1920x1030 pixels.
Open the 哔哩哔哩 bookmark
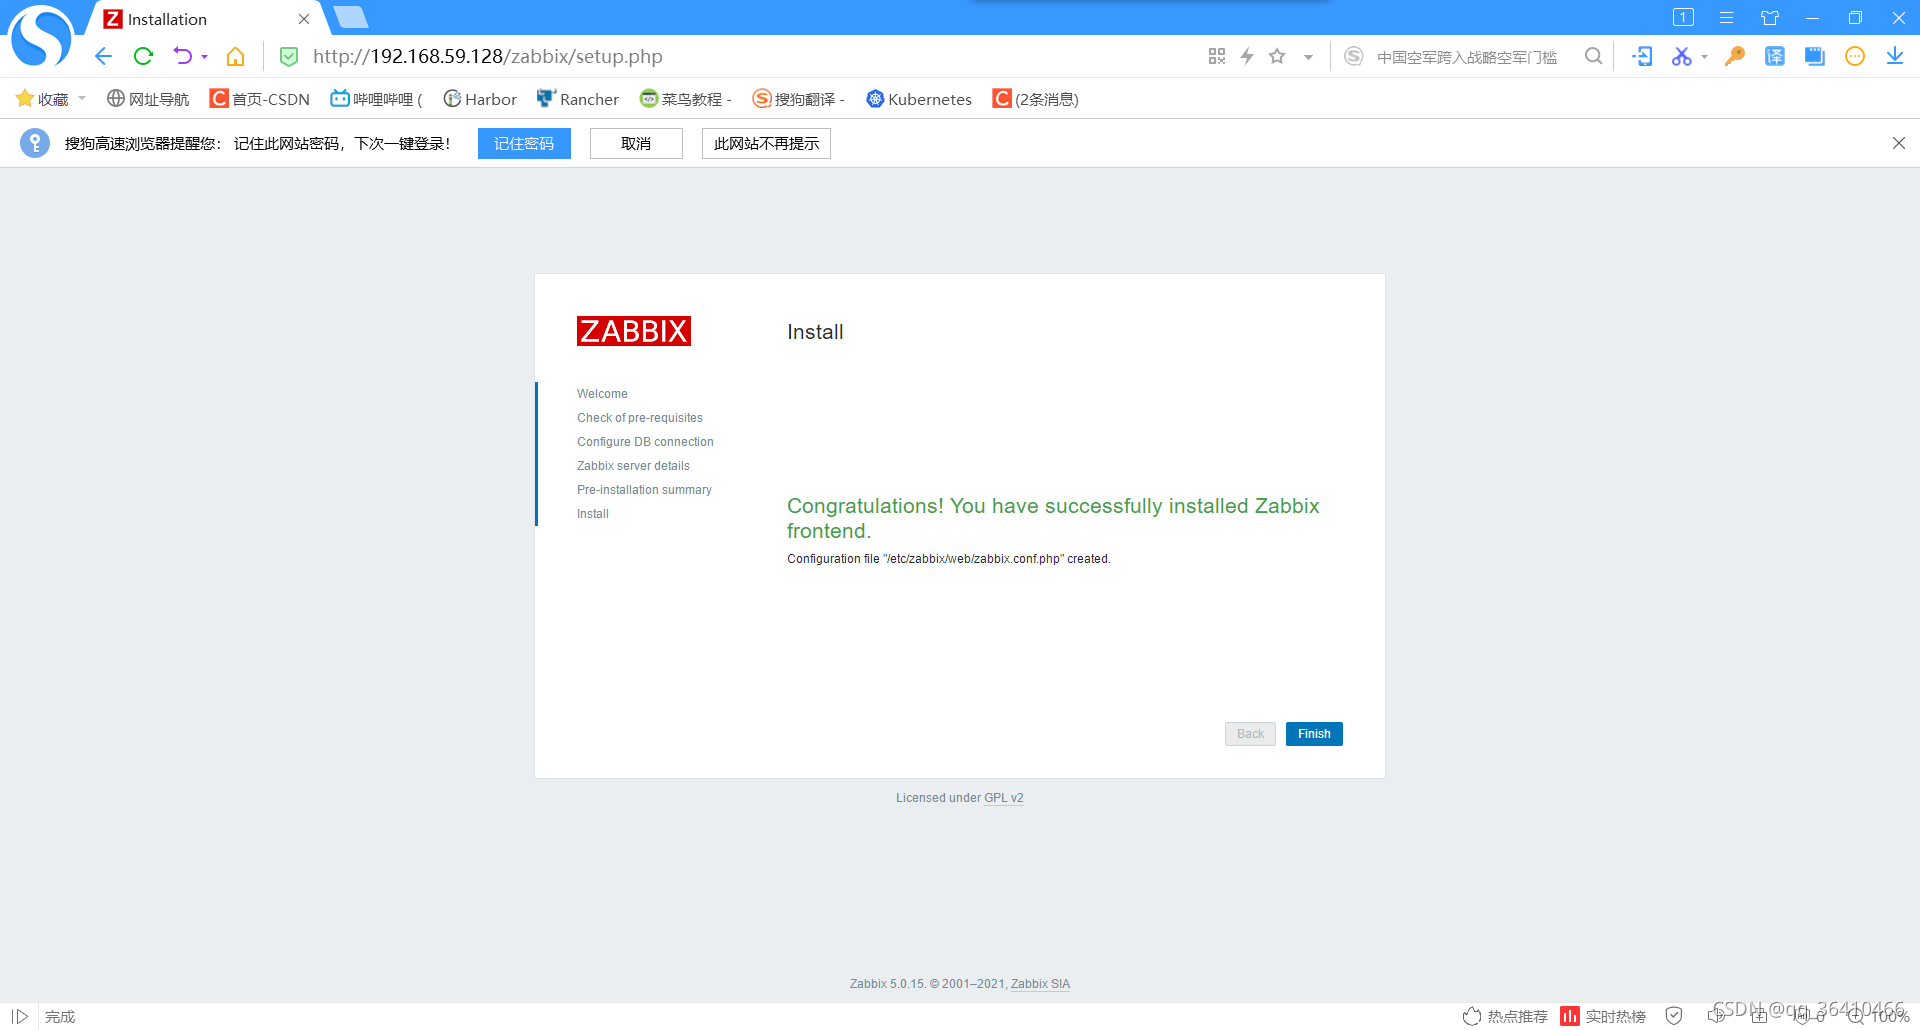tap(376, 99)
